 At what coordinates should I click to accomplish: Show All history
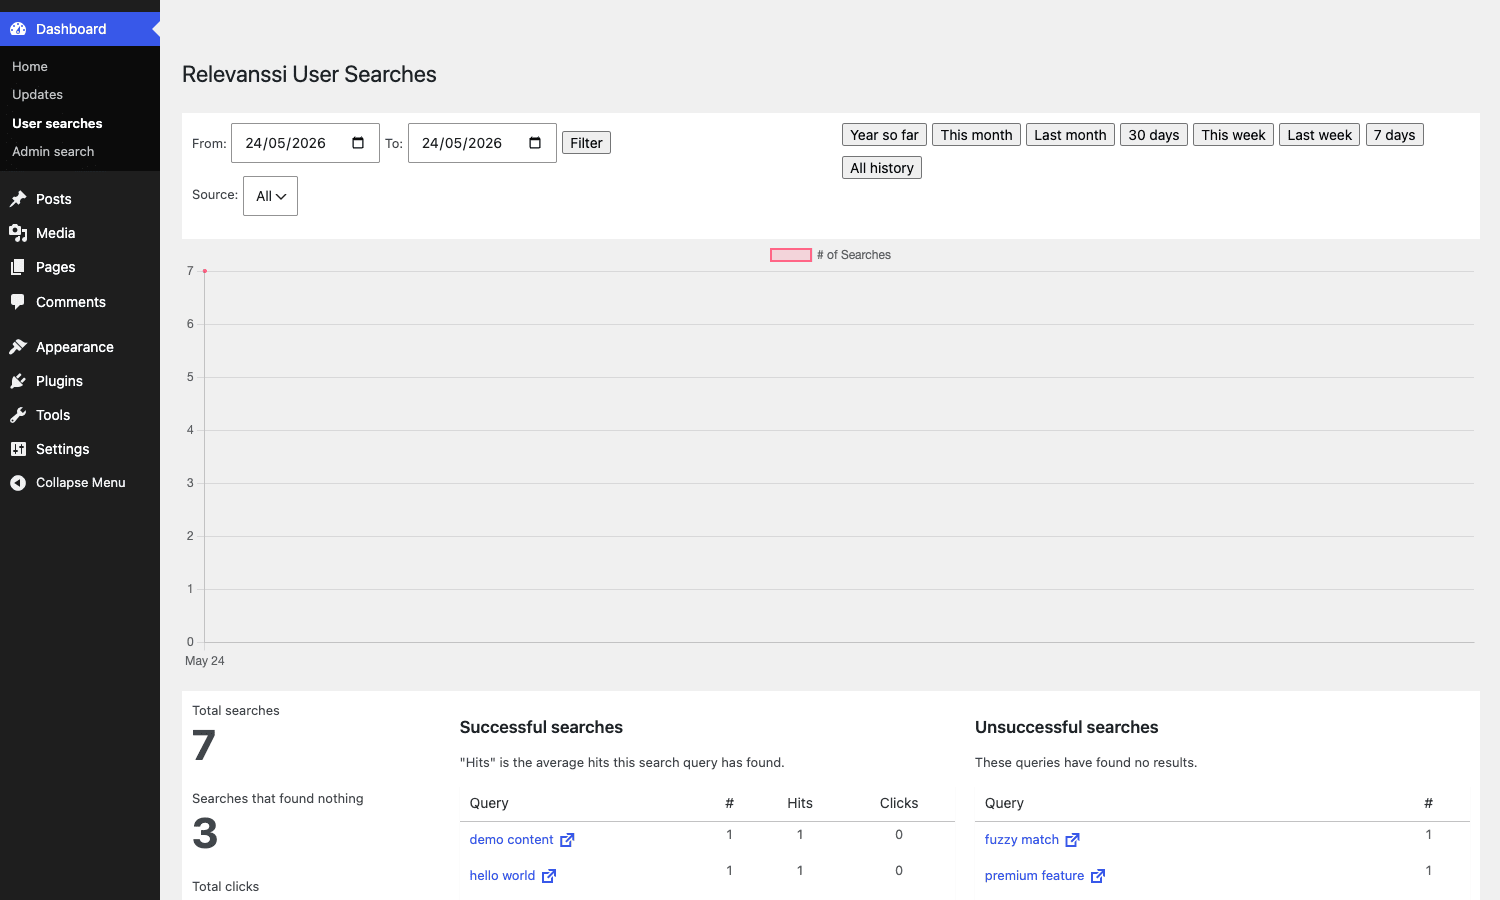[882, 168]
